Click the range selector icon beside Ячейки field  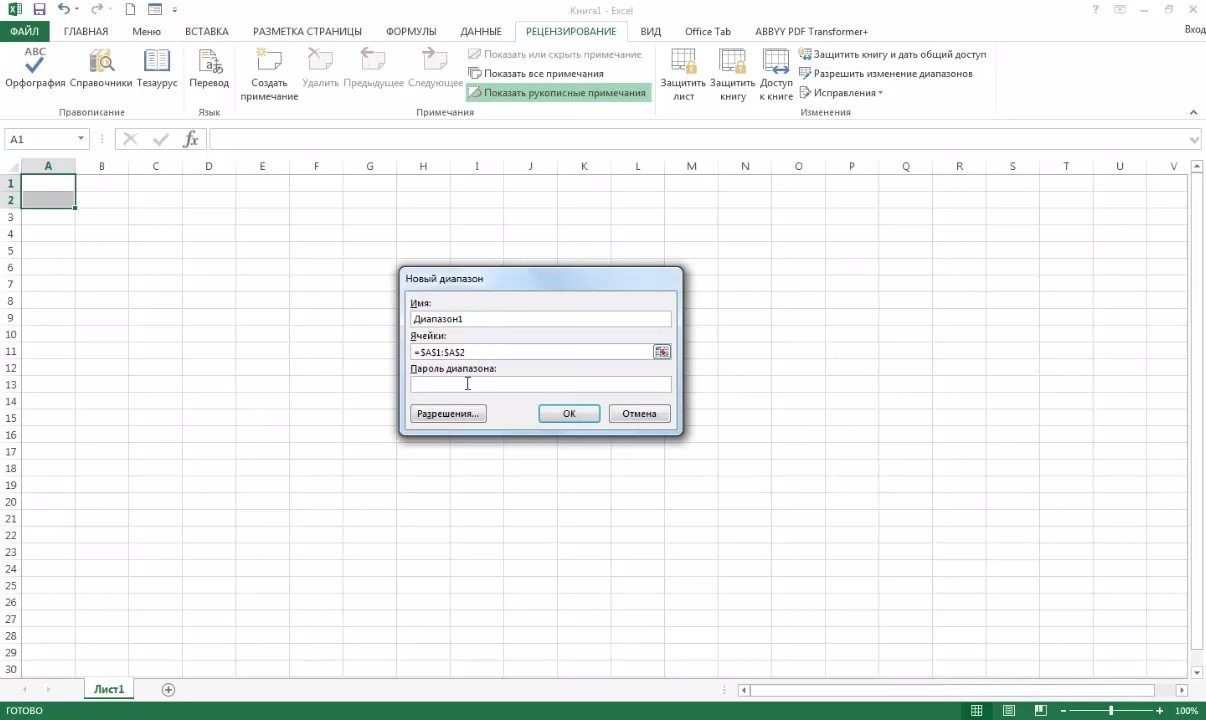click(x=661, y=351)
